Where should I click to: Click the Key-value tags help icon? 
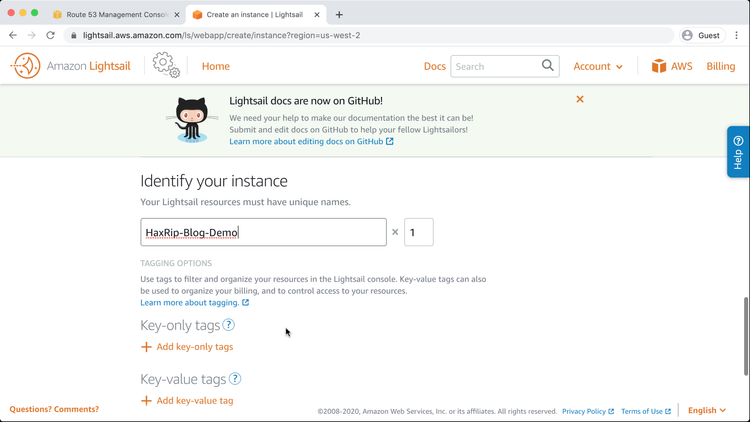tap(235, 379)
